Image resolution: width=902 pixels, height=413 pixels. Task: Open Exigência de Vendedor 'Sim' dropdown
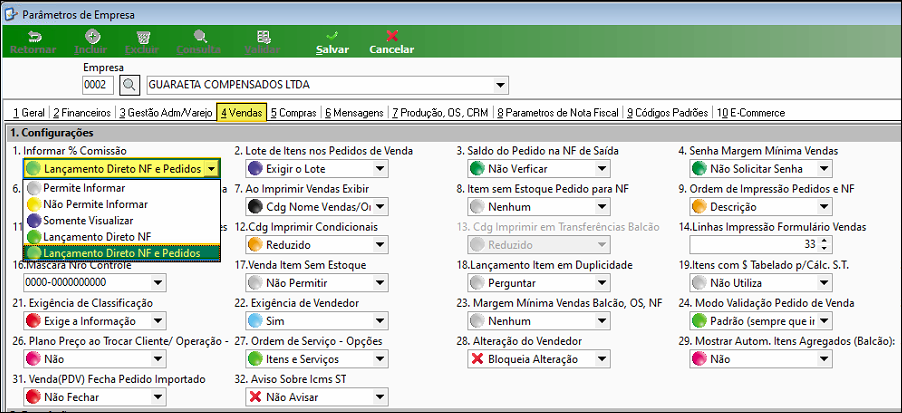(x=380, y=321)
